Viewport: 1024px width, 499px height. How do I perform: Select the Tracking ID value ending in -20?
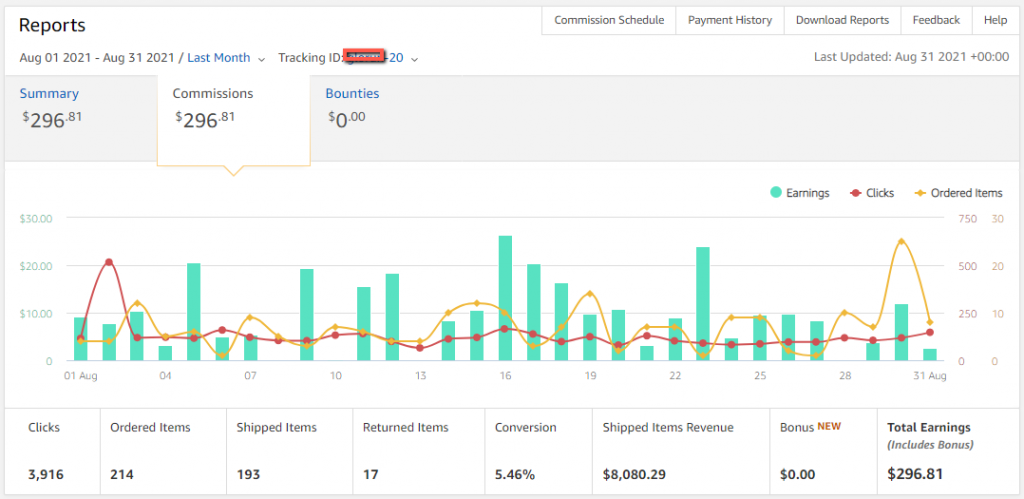pyautogui.click(x=374, y=57)
